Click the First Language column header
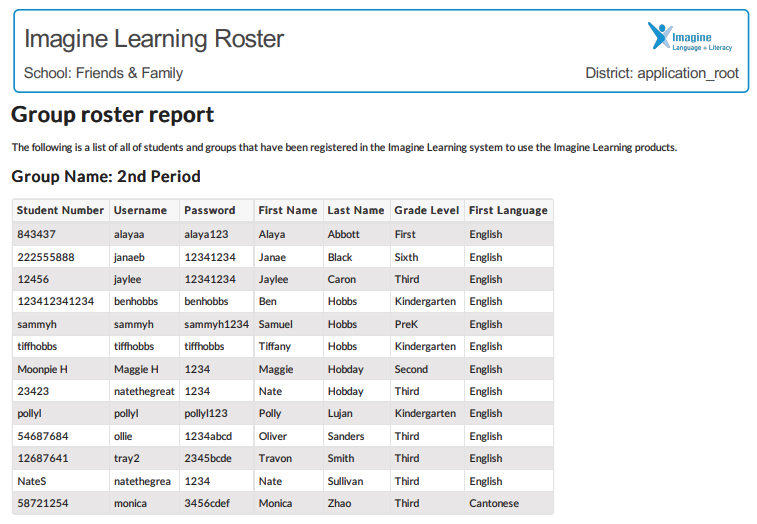The width and height of the screenshot is (757, 524). pos(508,210)
